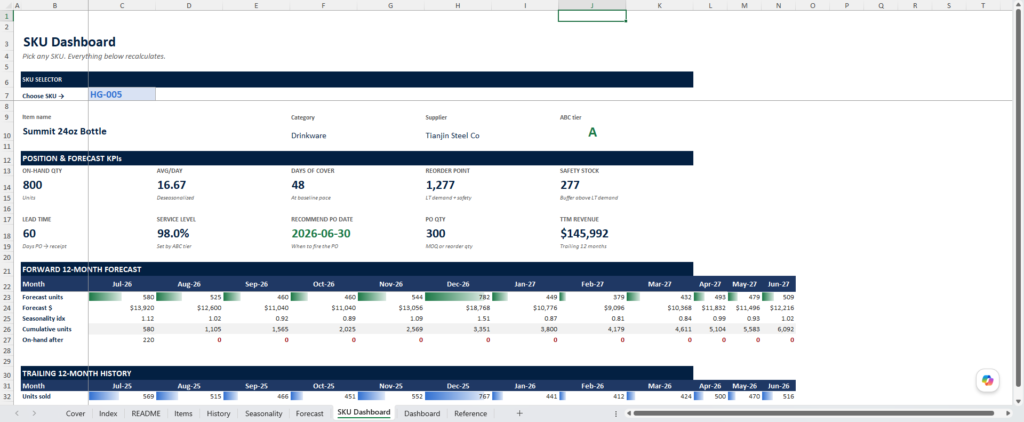Screen dimensions: 1024x422
Task: Switch to the Index sheet tab
Action: [108, 414]
